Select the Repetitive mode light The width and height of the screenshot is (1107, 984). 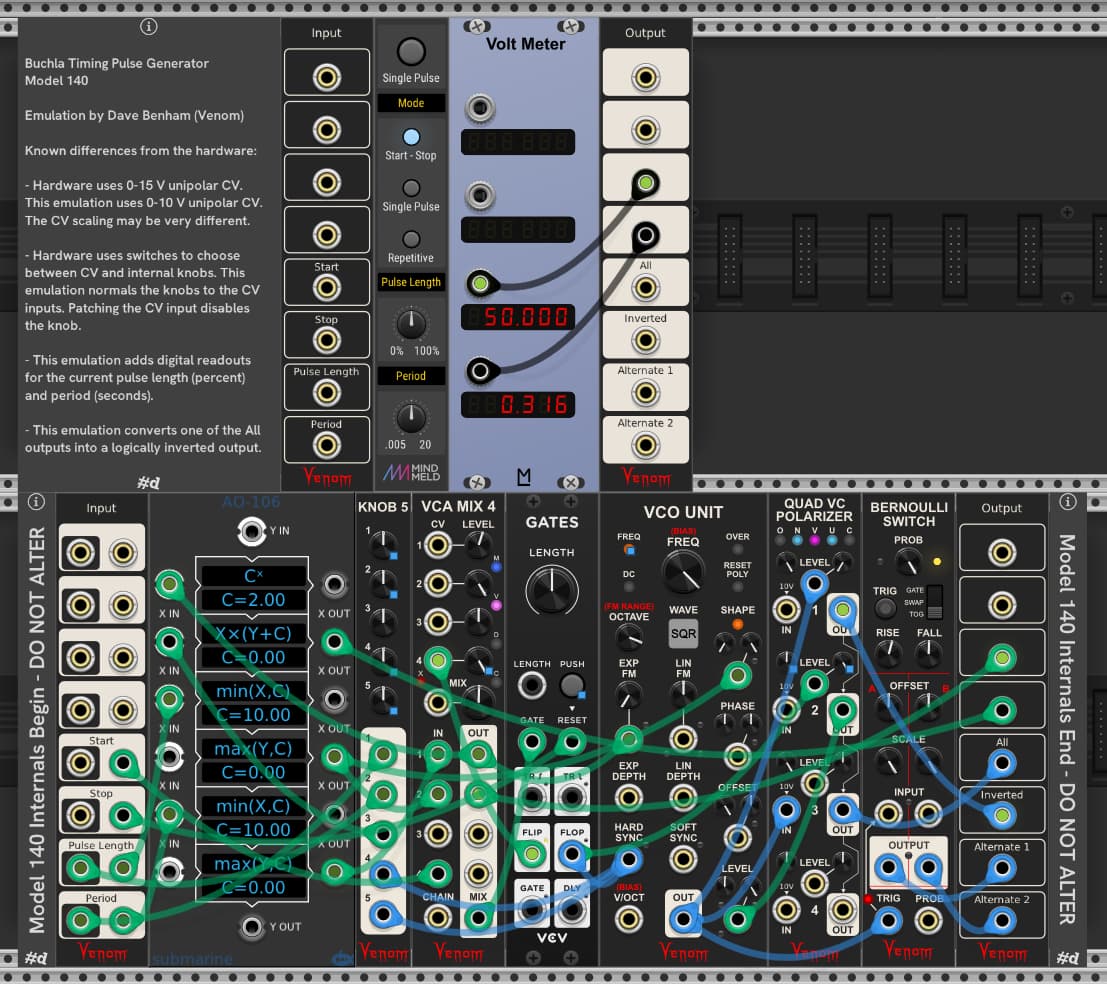point(411,239)
